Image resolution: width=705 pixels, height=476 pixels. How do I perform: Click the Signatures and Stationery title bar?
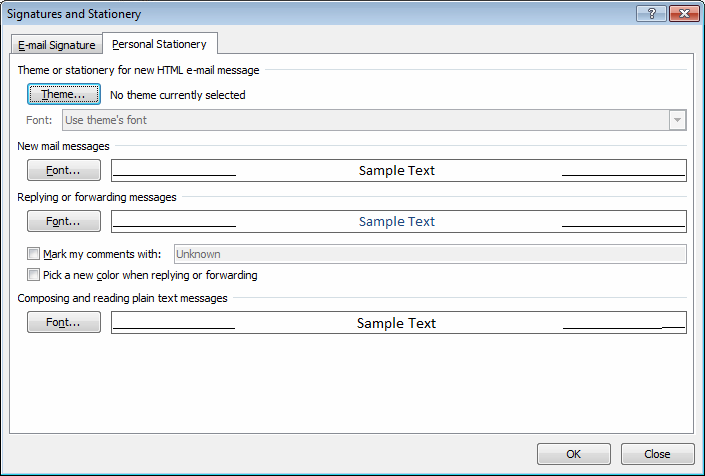315,14
